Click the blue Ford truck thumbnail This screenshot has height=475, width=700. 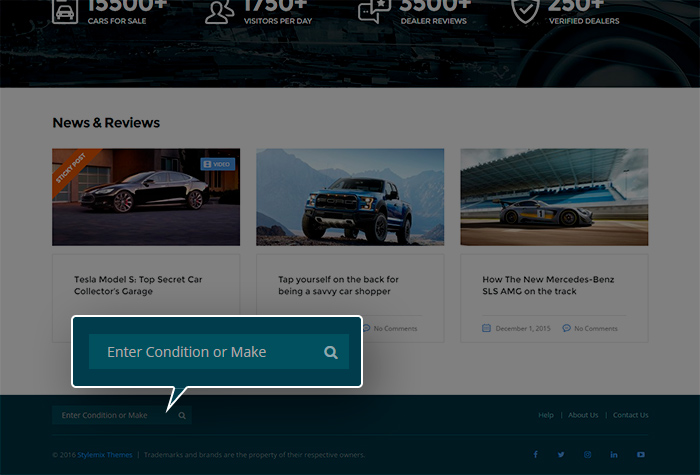pos(350,197)
